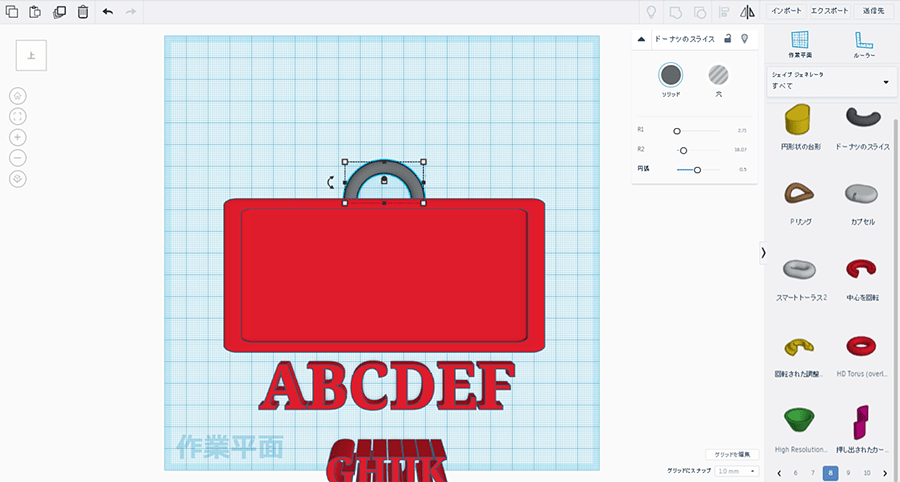Set shape to ソリッド (solid) mode

[671, 75]
